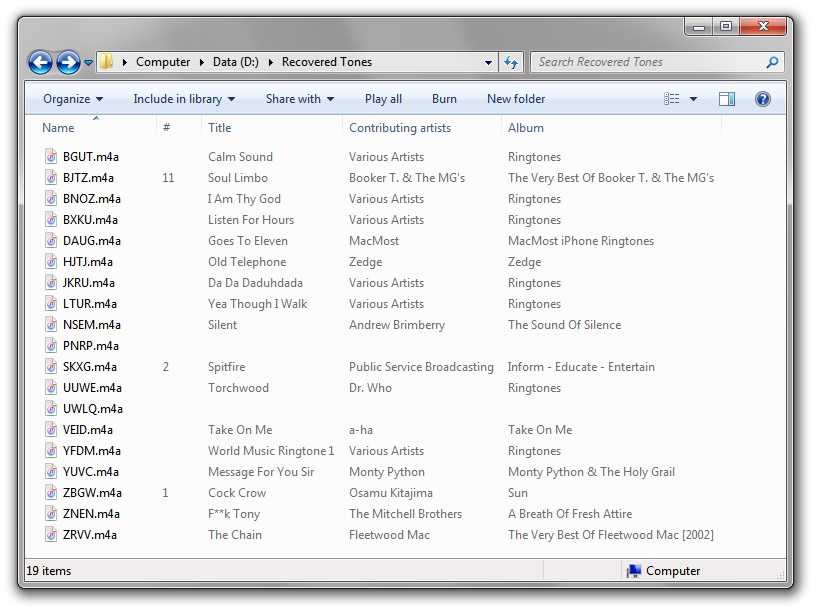Click the ZRVV.m4a audio file icon
This screenshot has height=611, width=814.
[x=52, y=535]
